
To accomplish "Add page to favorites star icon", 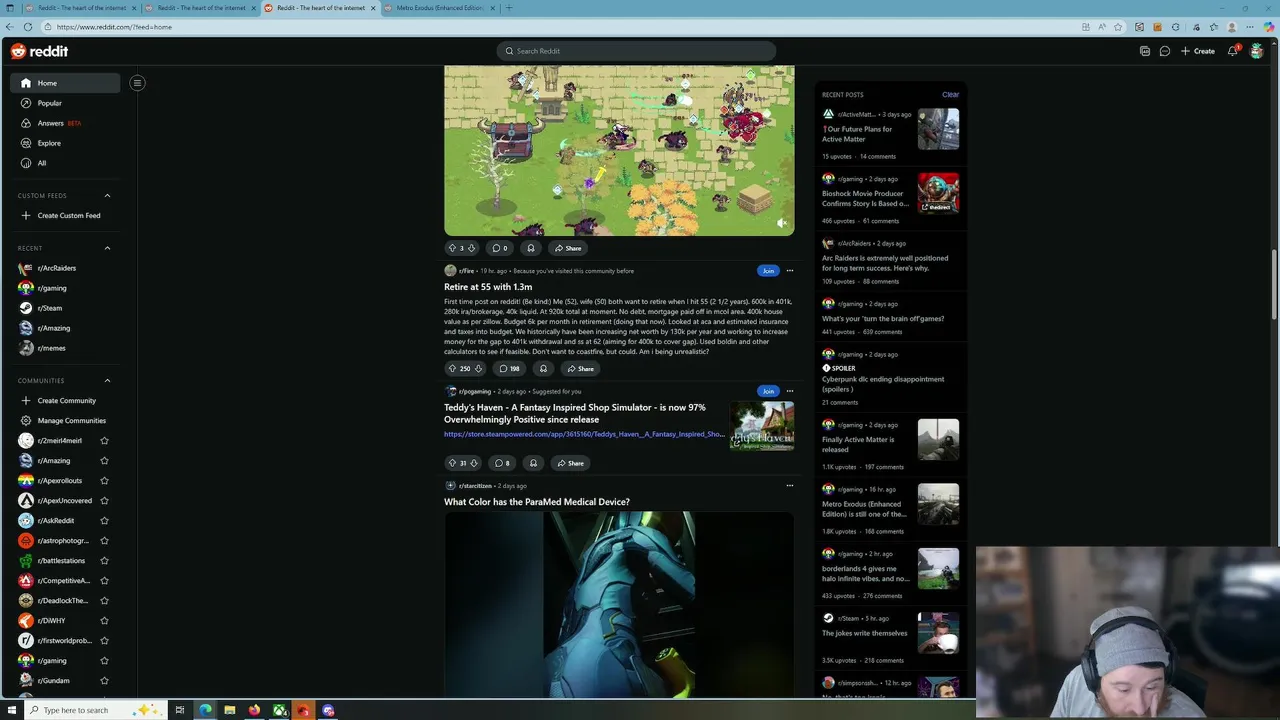I will [x=1118, y=27].
